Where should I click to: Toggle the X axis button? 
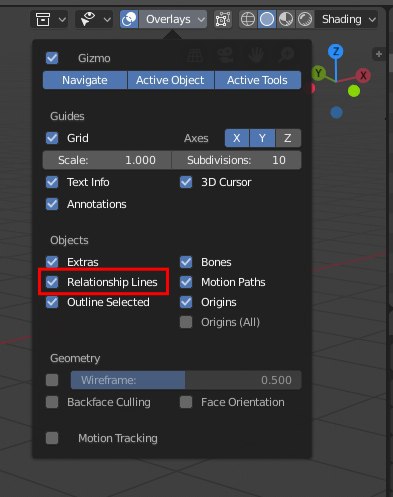(x=237, y=138)
